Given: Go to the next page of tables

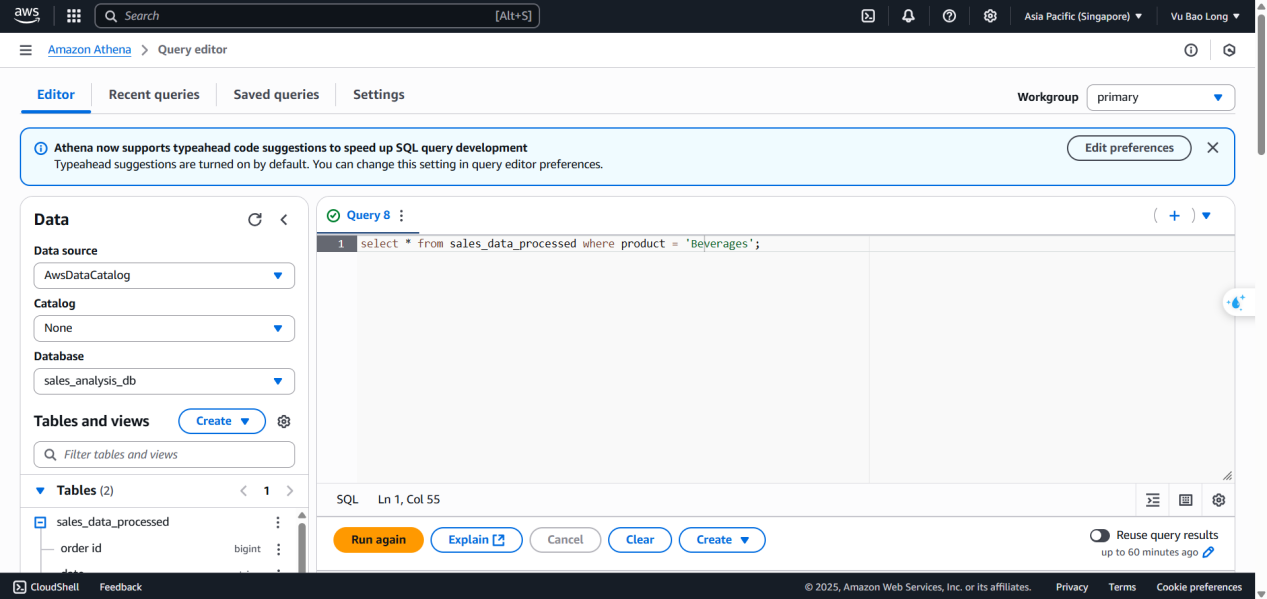Looking at the screenshot, I should tap(290, 491).
